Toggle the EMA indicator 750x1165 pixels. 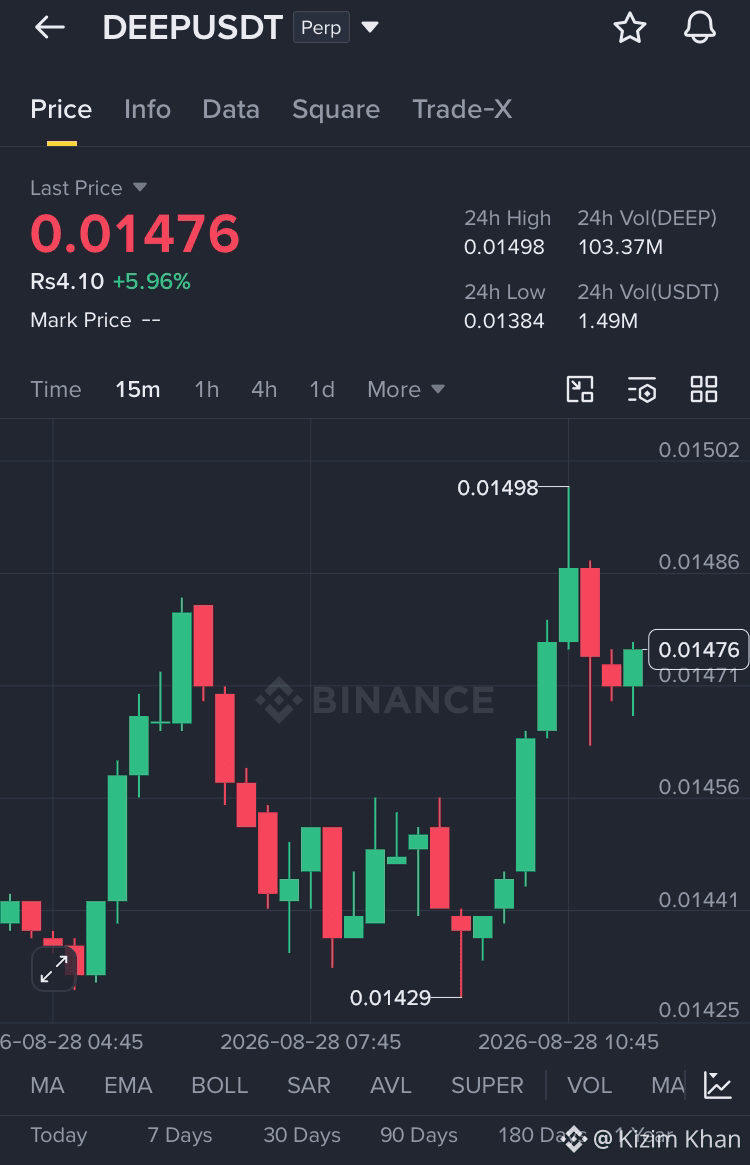coord(128,1086)
